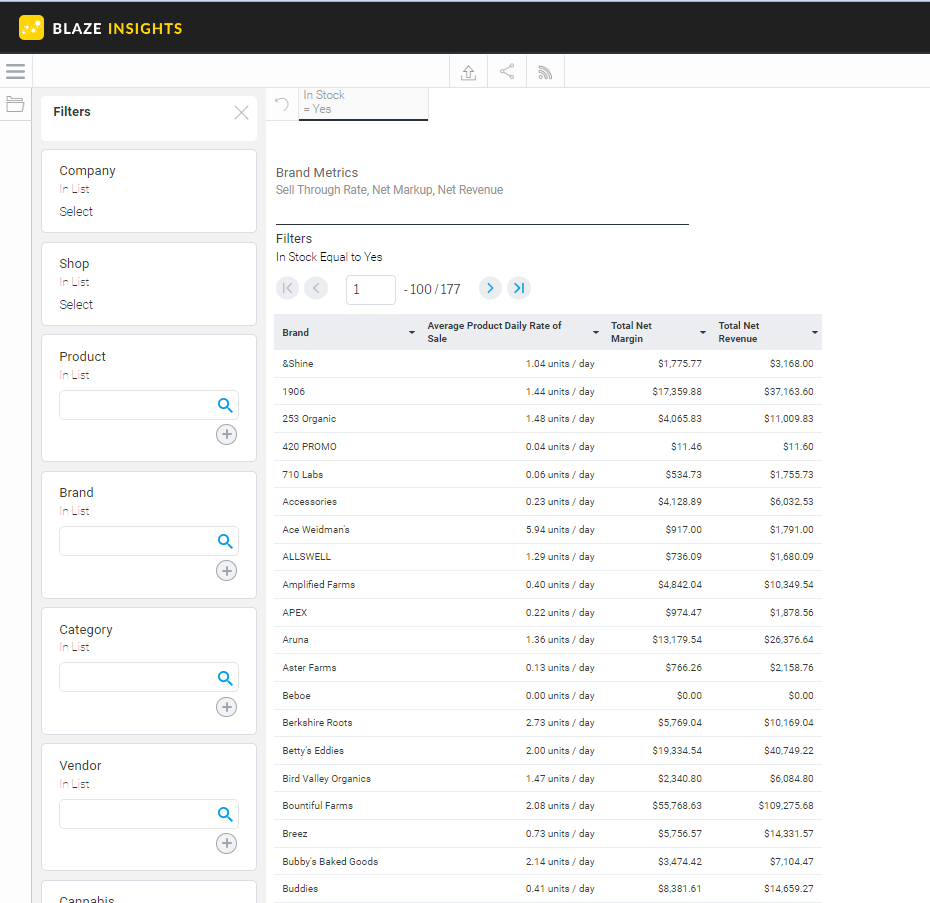The height and width of the screenshot is (903, 930).
Task: Click the Product filter input field
Action: (x=149, y=405)
